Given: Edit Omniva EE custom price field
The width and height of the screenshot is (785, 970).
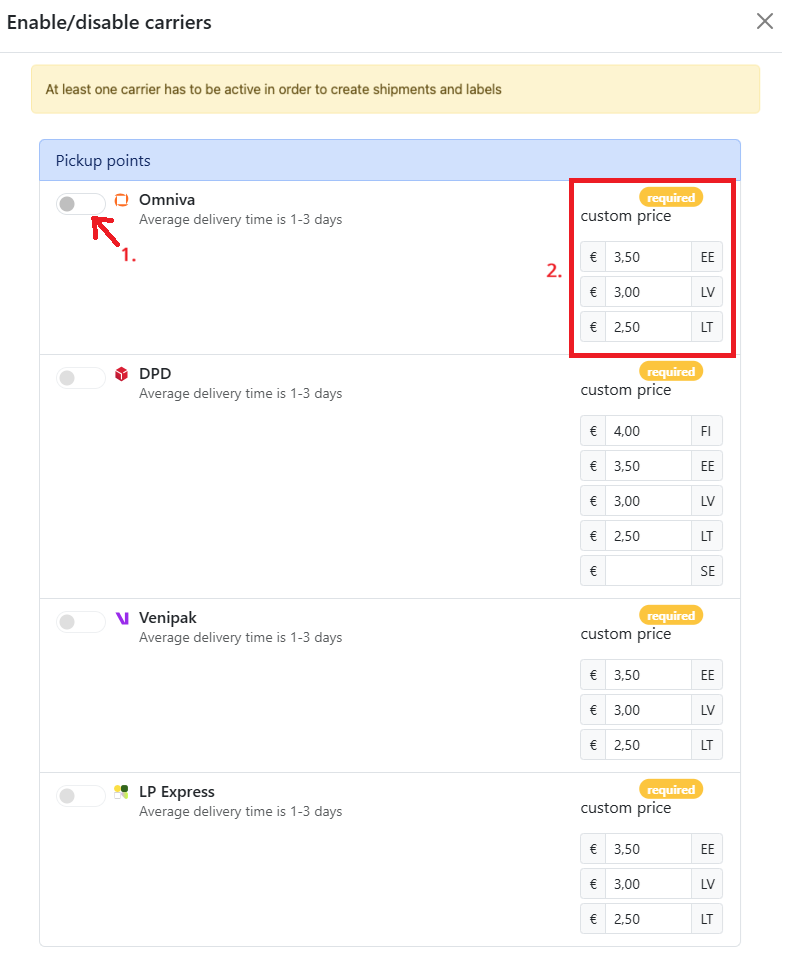Looking at the screenshot, I should (648, 257).
